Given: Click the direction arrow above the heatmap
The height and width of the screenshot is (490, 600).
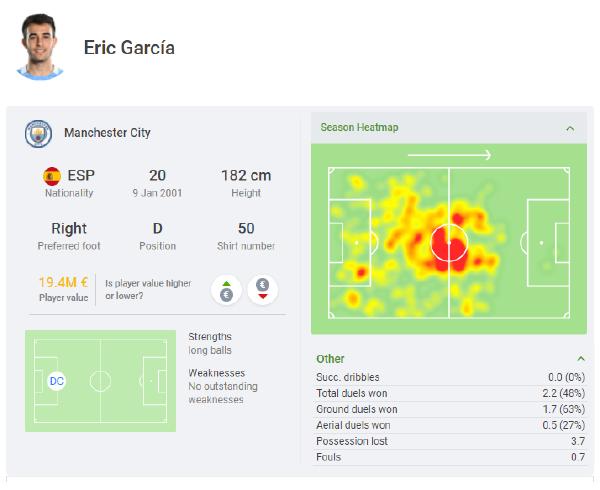Looking at the screenshot, I should [x=449, y=155].
